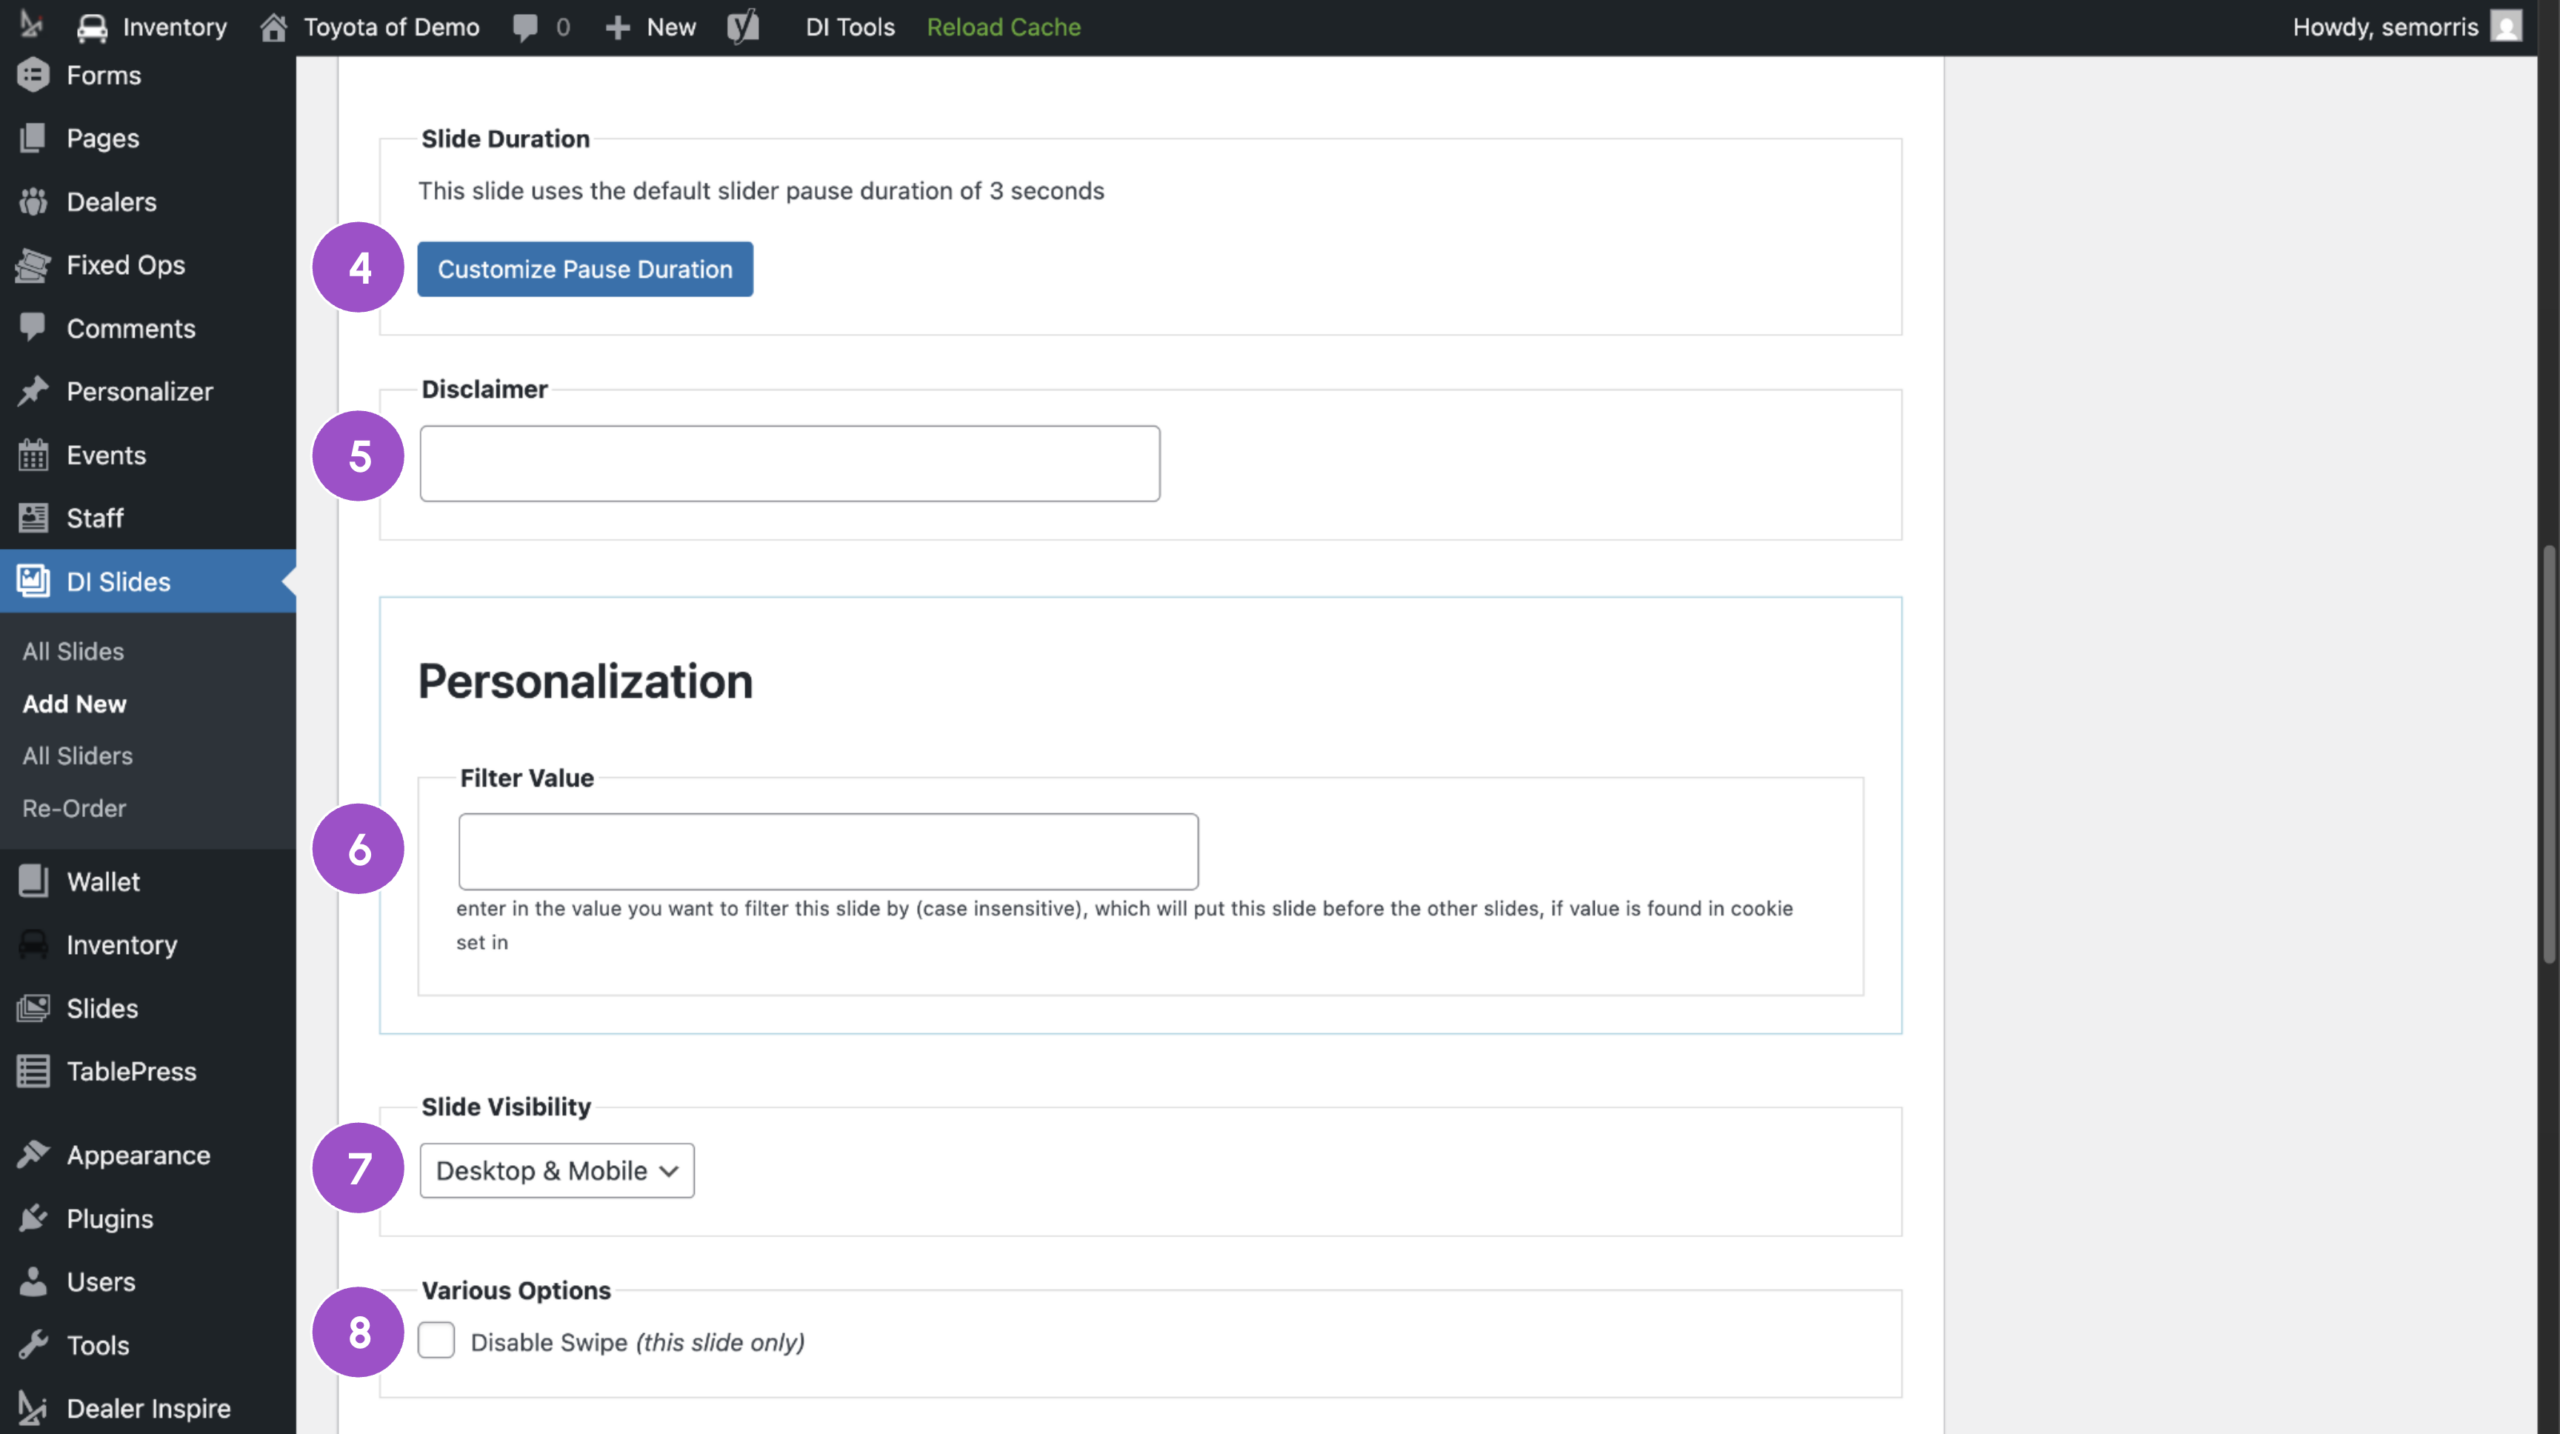Screen dimensions: 2560x1434
Task: Go to the Fixed Ops section label
Action: (x=126, y=265)
